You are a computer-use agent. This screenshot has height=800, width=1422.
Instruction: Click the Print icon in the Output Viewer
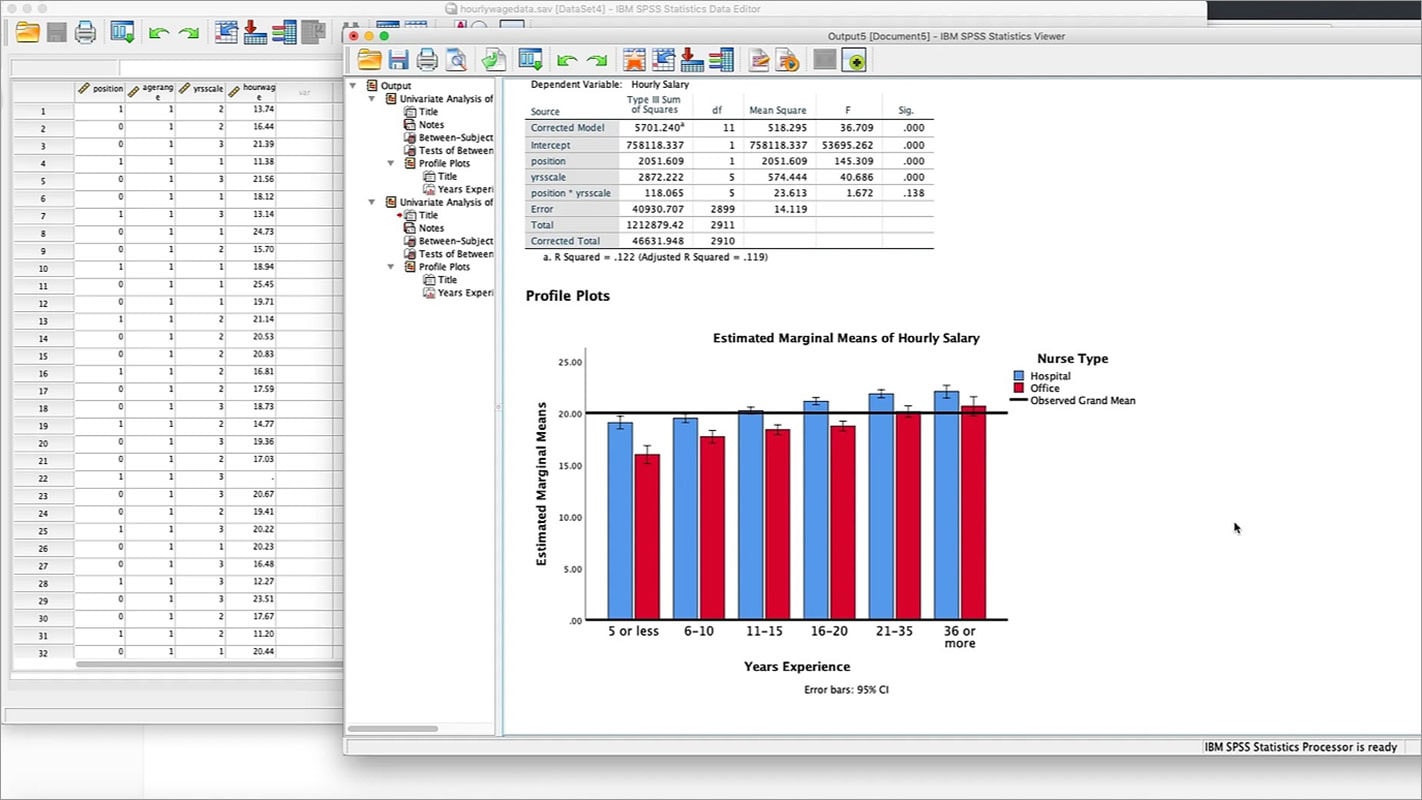click(x=428, y=60)
